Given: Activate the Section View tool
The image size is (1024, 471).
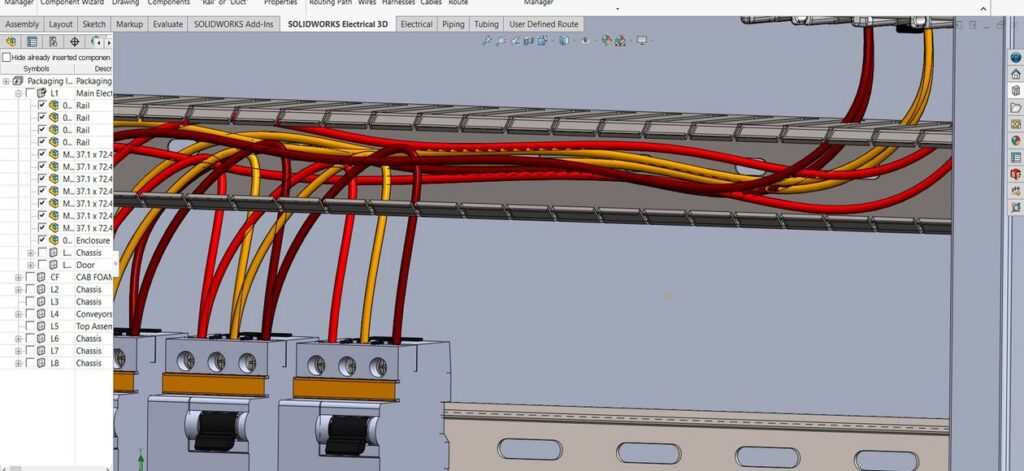Looking at the screenshot, I should (528, 41).
